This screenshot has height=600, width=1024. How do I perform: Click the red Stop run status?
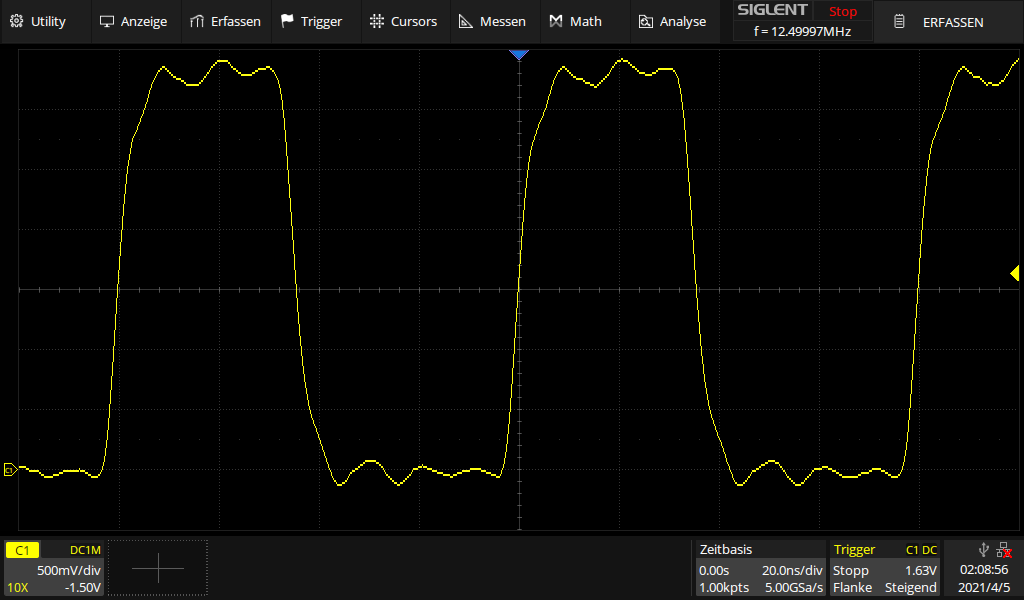click(x=842, y=11)
